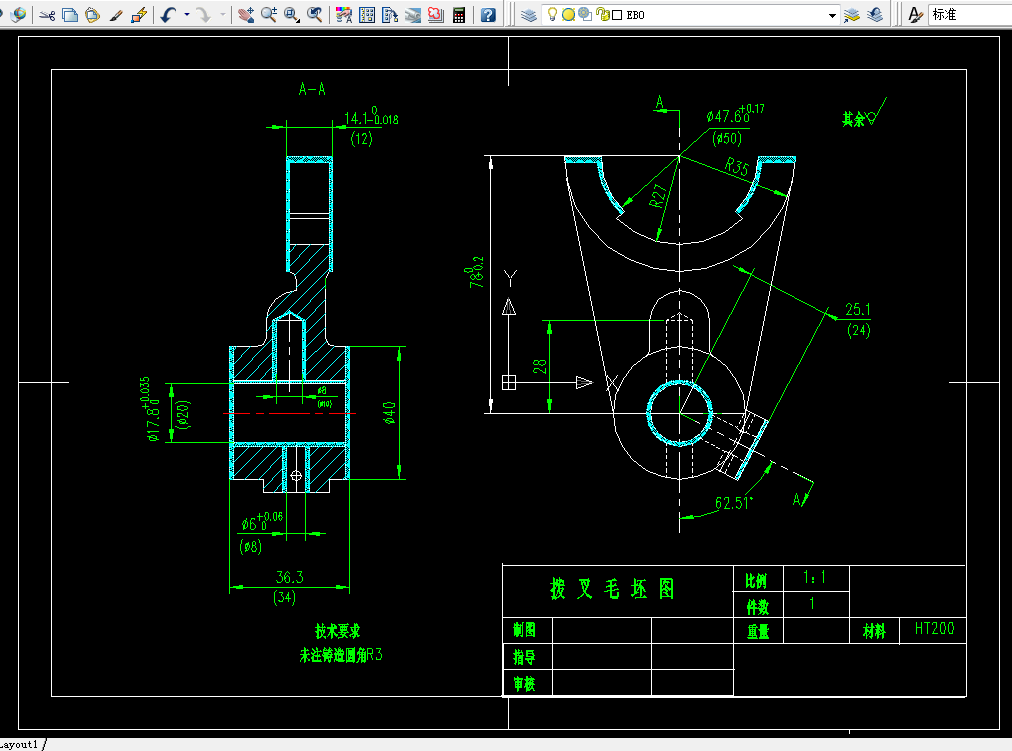Screen dimensions: 1012x751
Task: Select the Zoom Realtime magnifier tool
Action: coord(268,15)
